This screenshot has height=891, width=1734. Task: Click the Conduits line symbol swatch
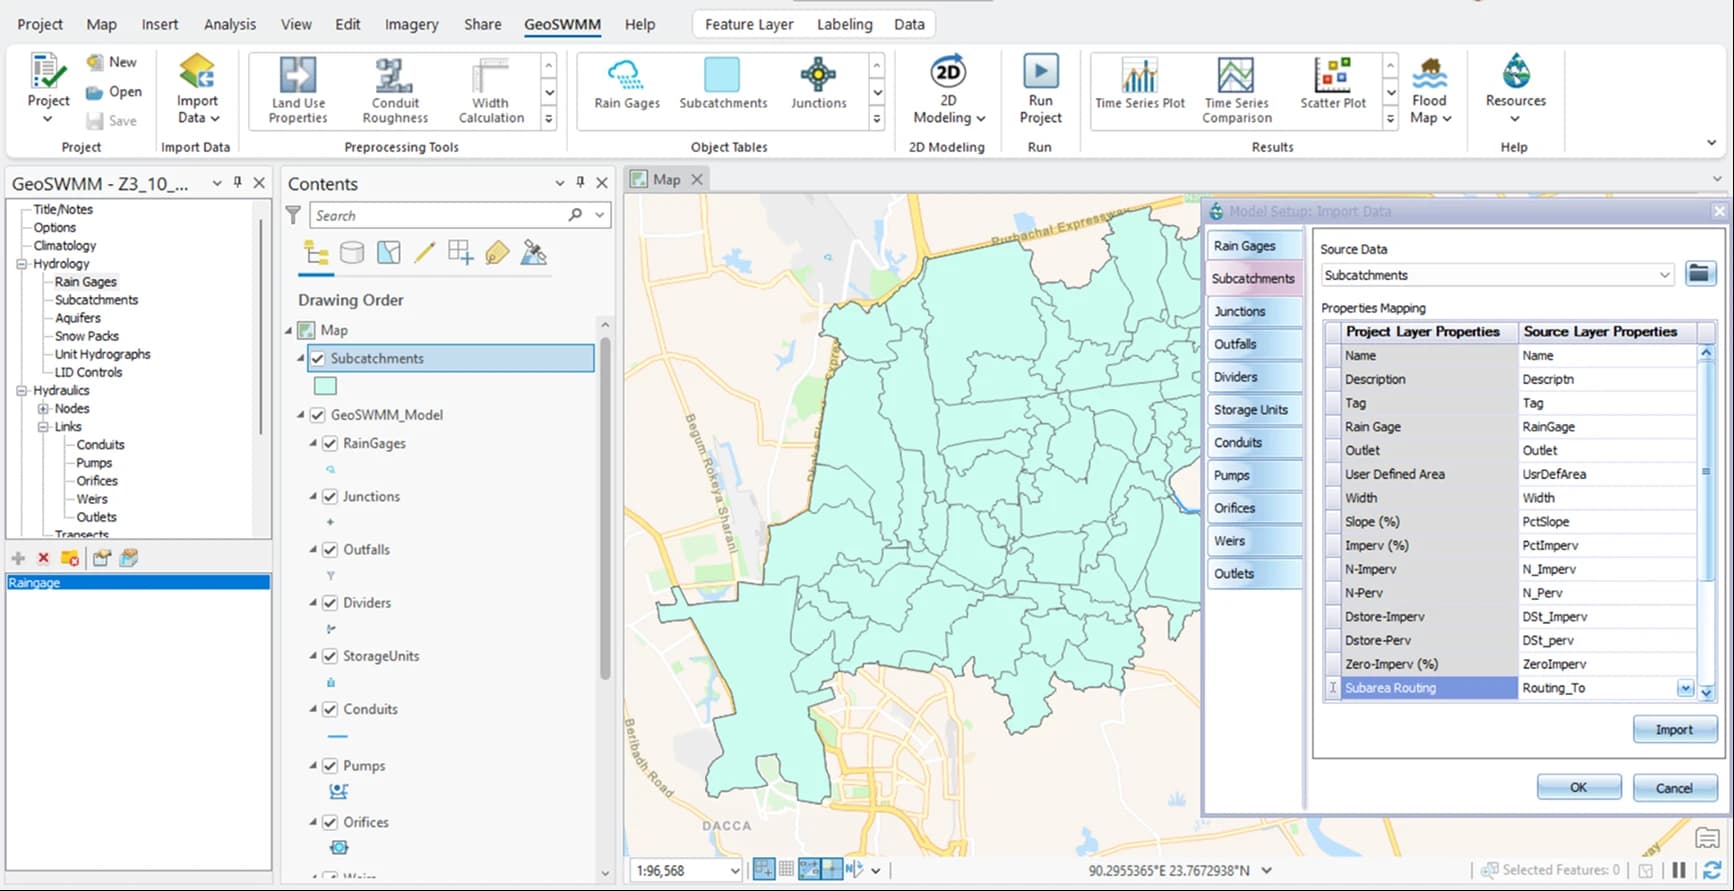coord(338,737)
